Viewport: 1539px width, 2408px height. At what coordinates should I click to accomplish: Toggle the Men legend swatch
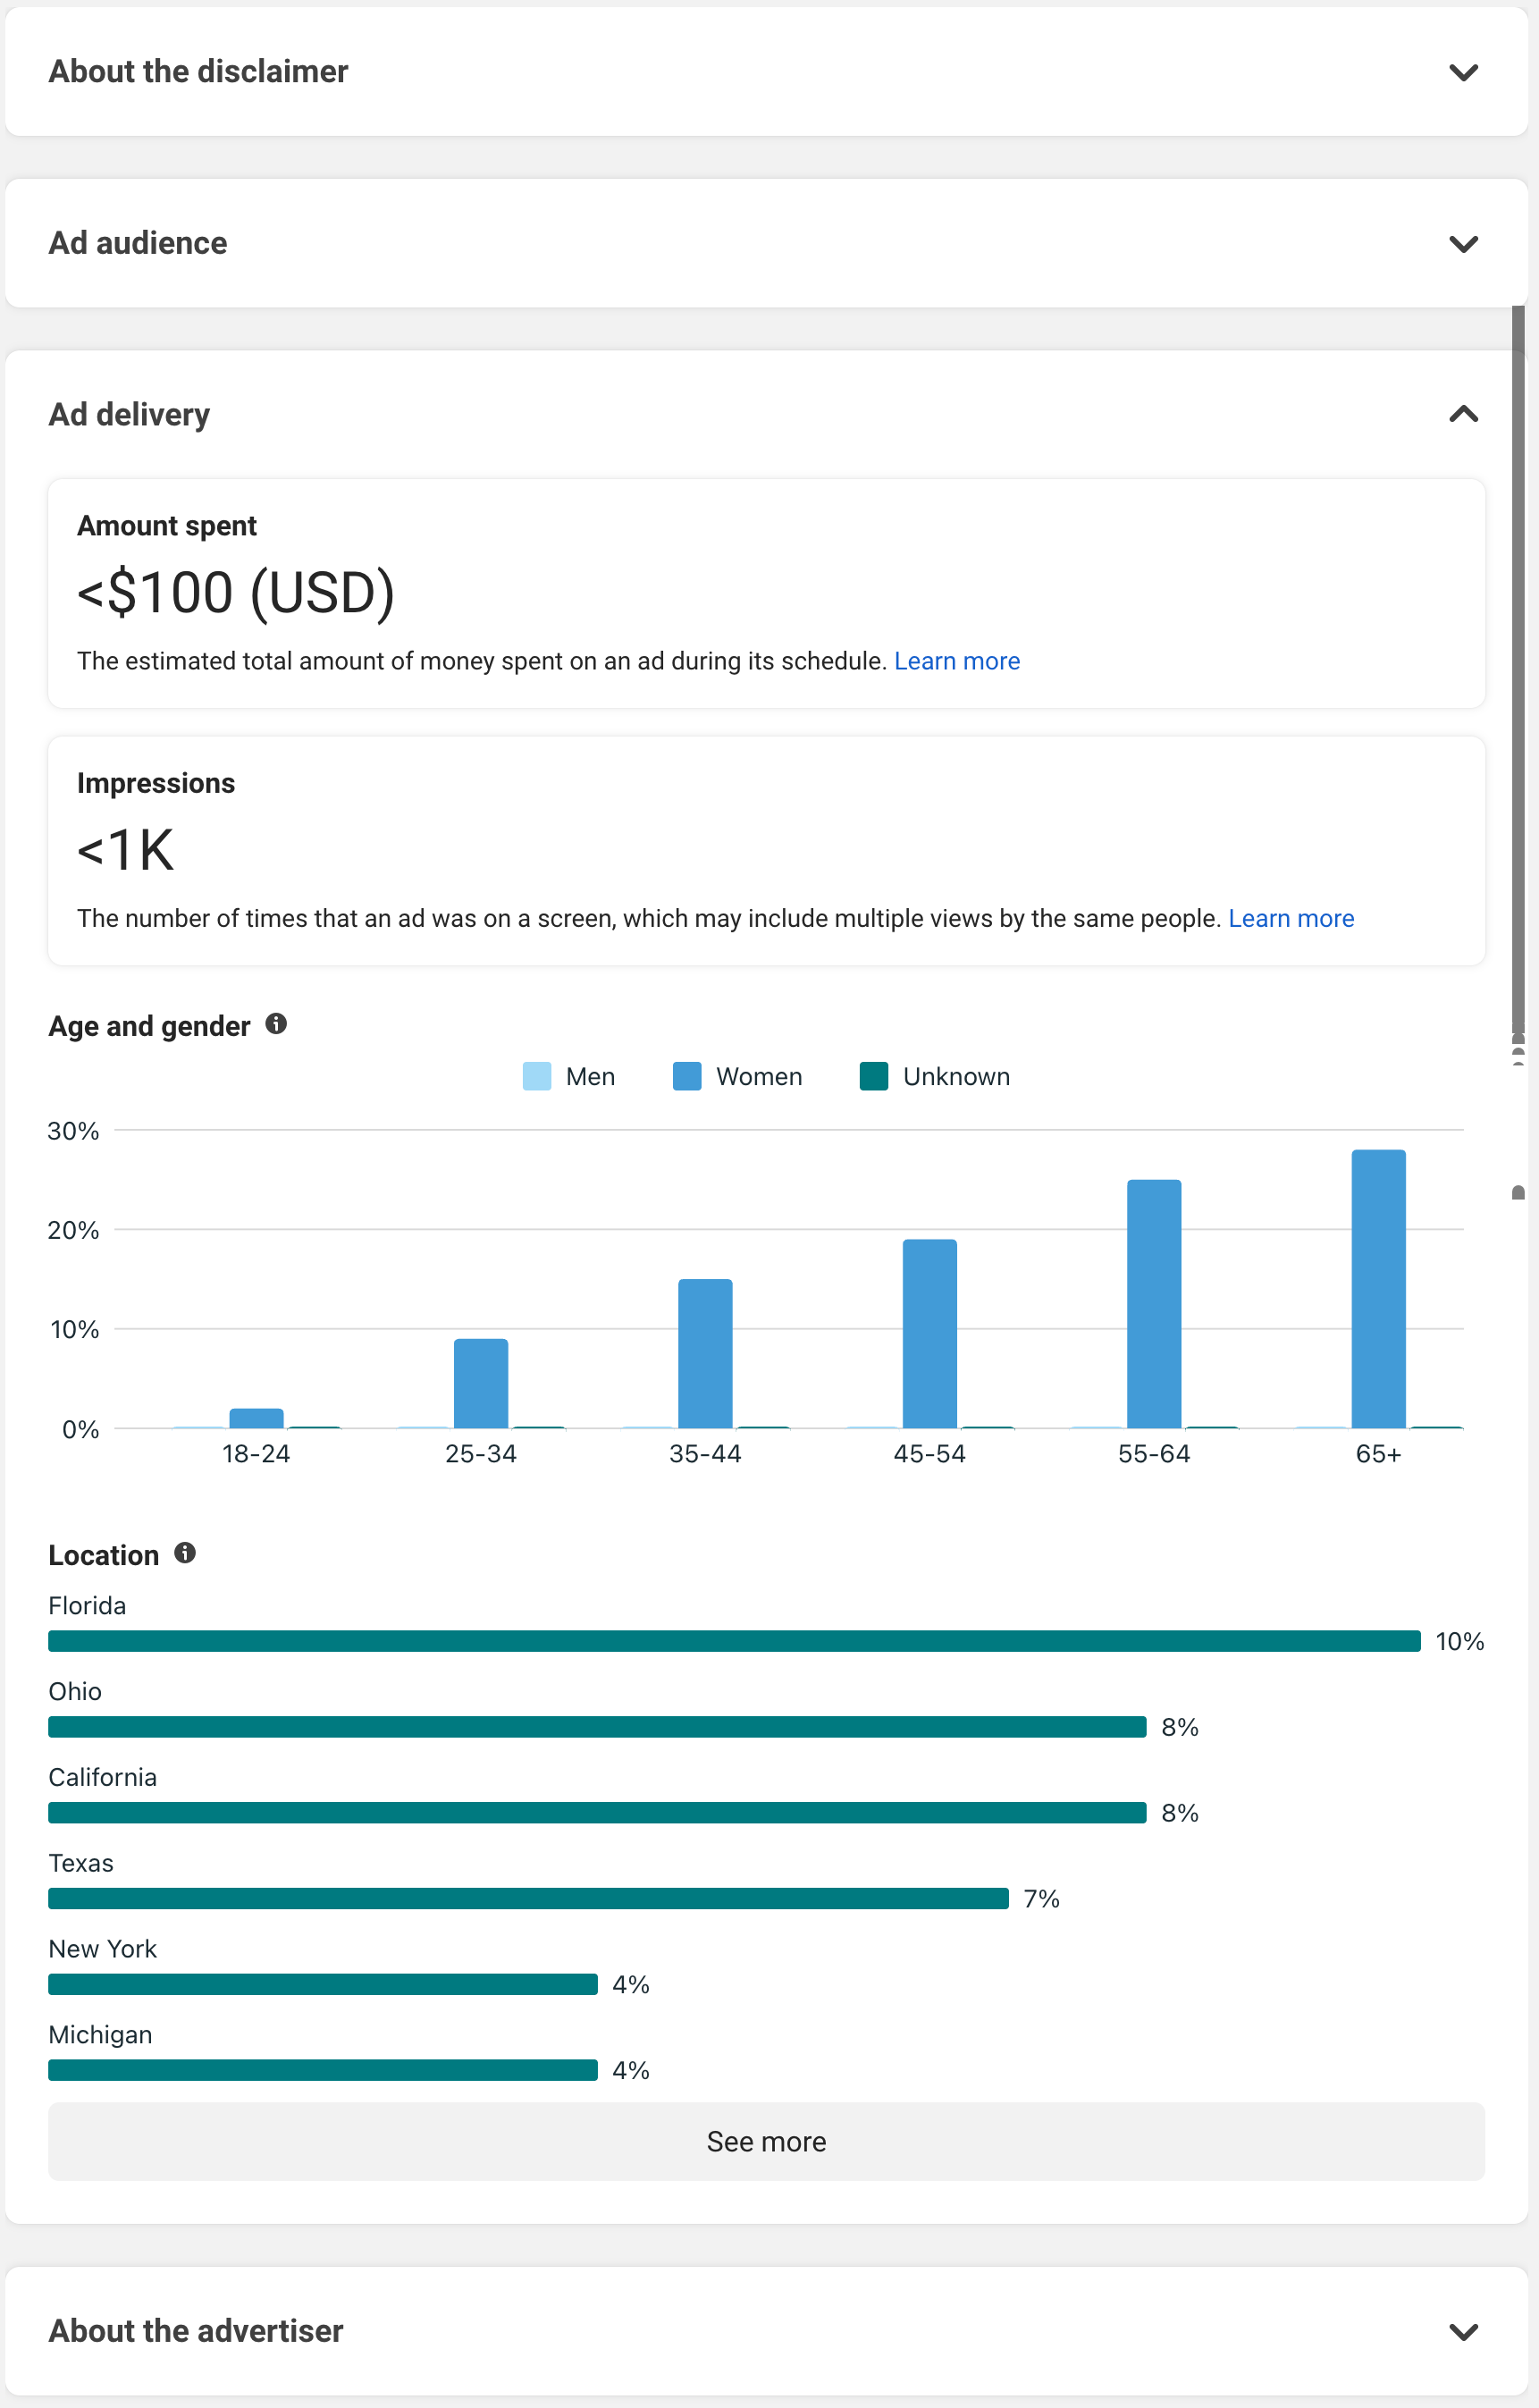pos(537,1076)
